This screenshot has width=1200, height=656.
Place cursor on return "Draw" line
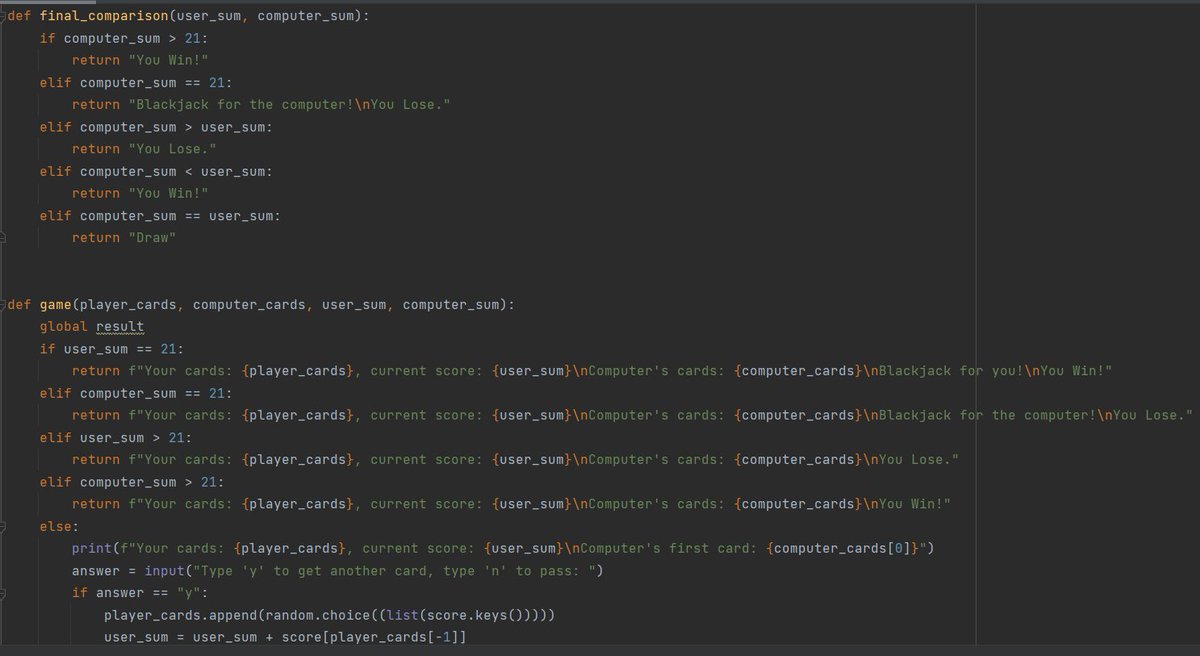(x=124, y=238)
